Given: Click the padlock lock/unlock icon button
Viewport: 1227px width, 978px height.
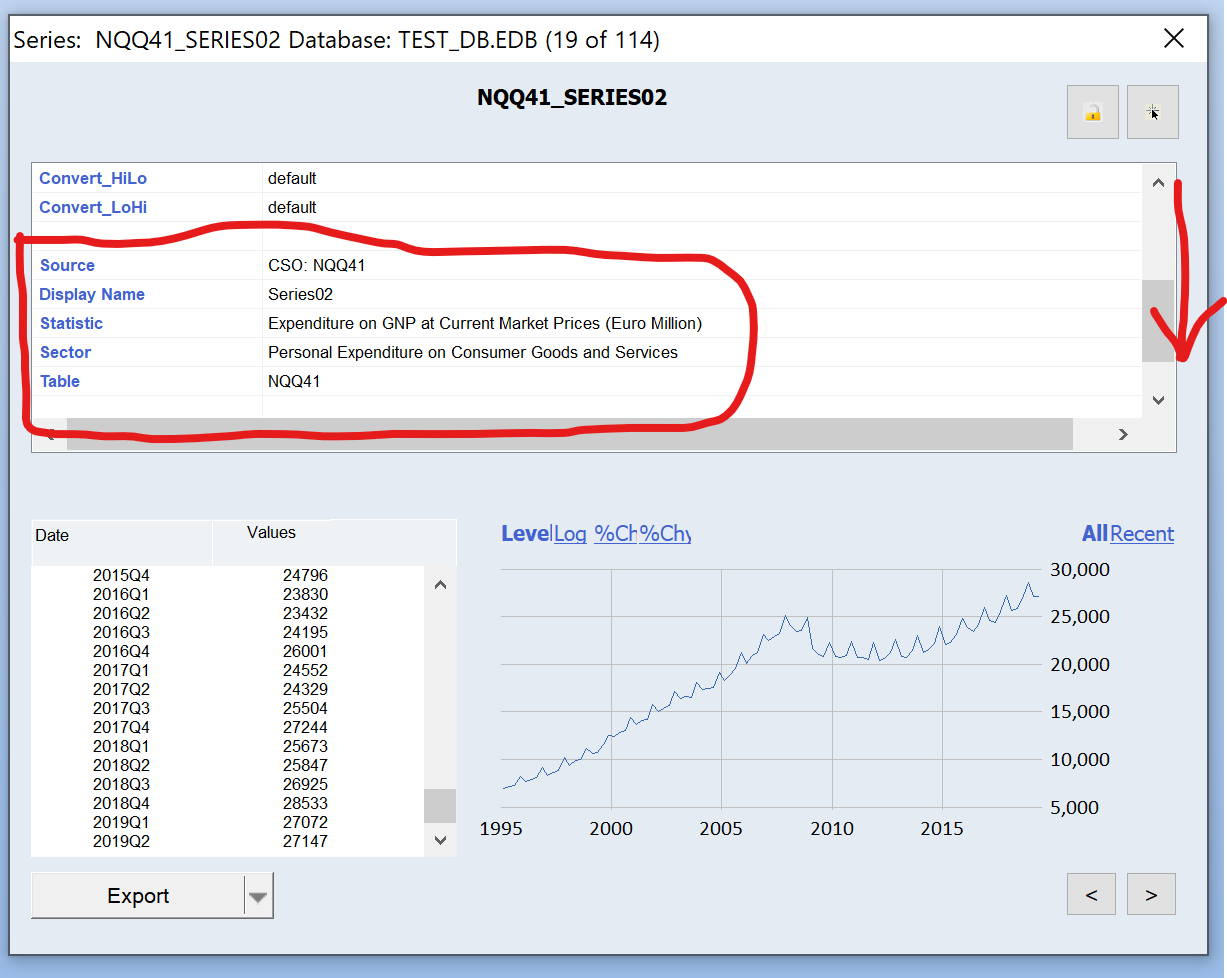Looking at the screenshot, I should pyautogui.click(x=1092, y=112).
